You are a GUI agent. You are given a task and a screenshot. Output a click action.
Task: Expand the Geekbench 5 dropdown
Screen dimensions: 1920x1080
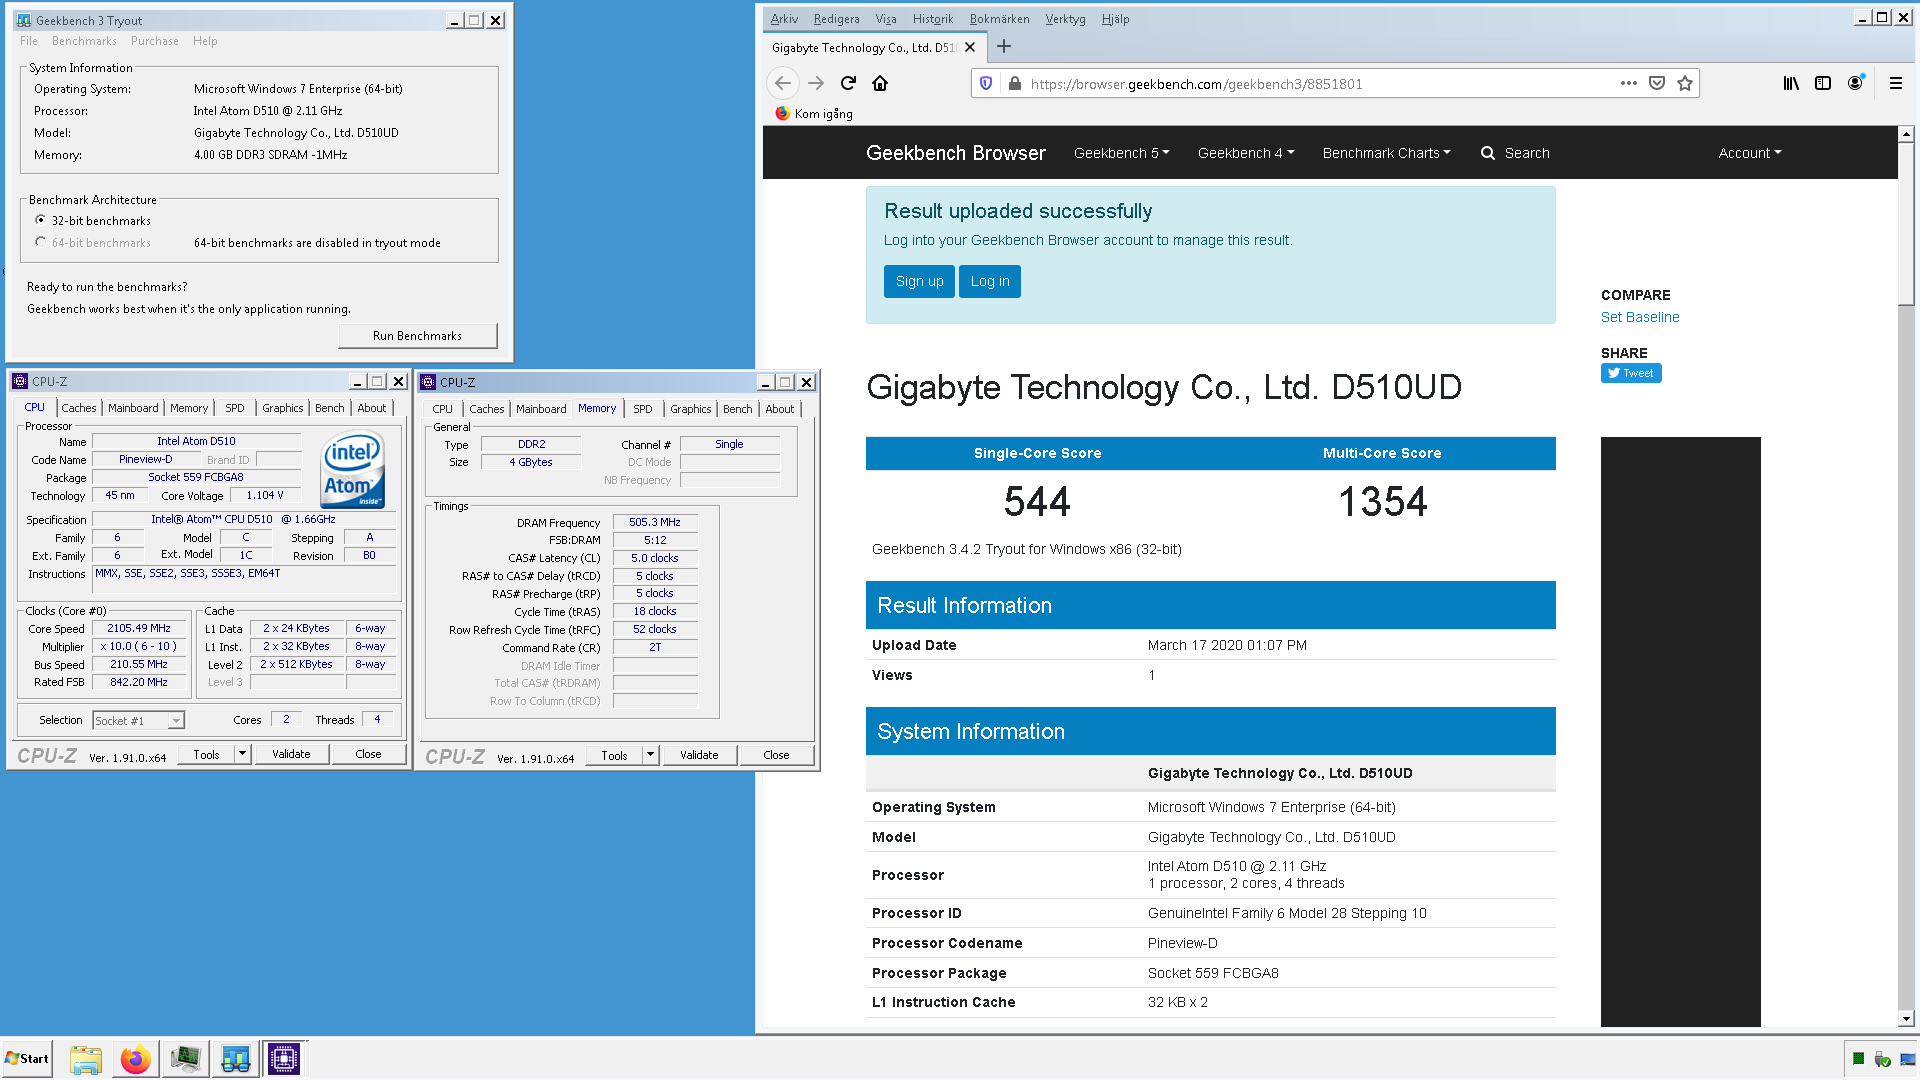(1121, 153)
